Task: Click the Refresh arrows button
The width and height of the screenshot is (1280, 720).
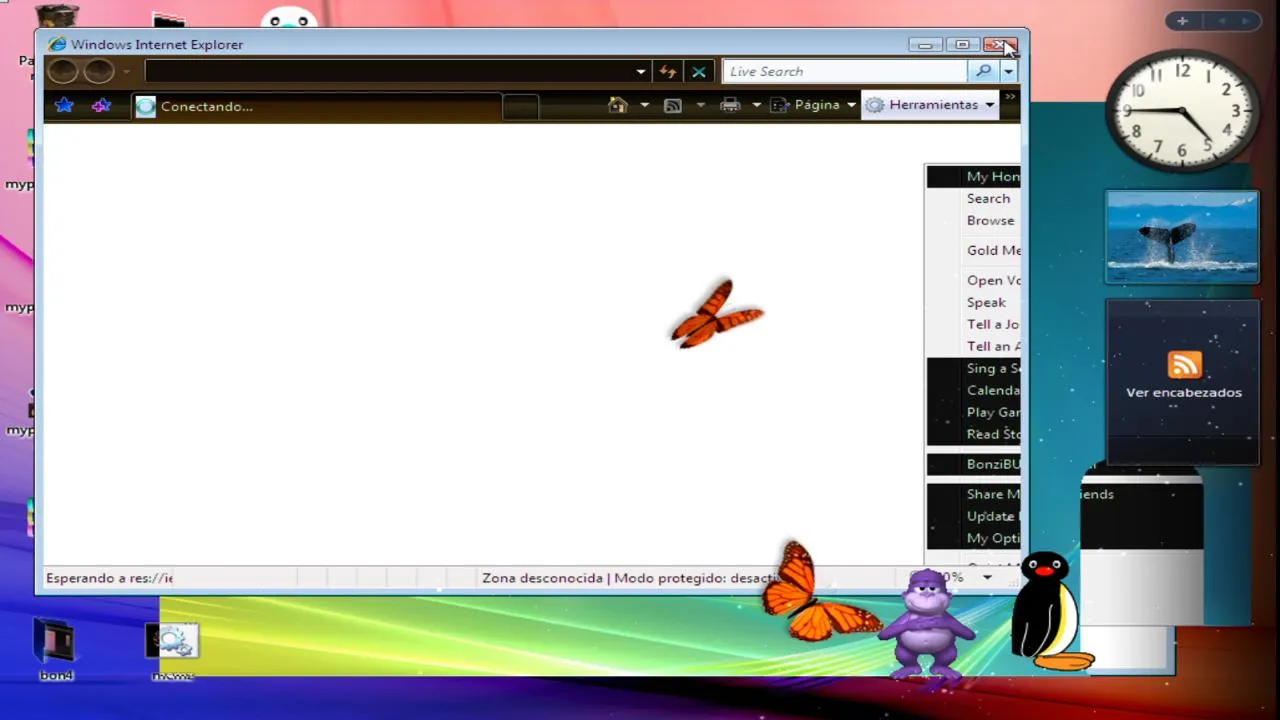Action: (x=668, y=72)
